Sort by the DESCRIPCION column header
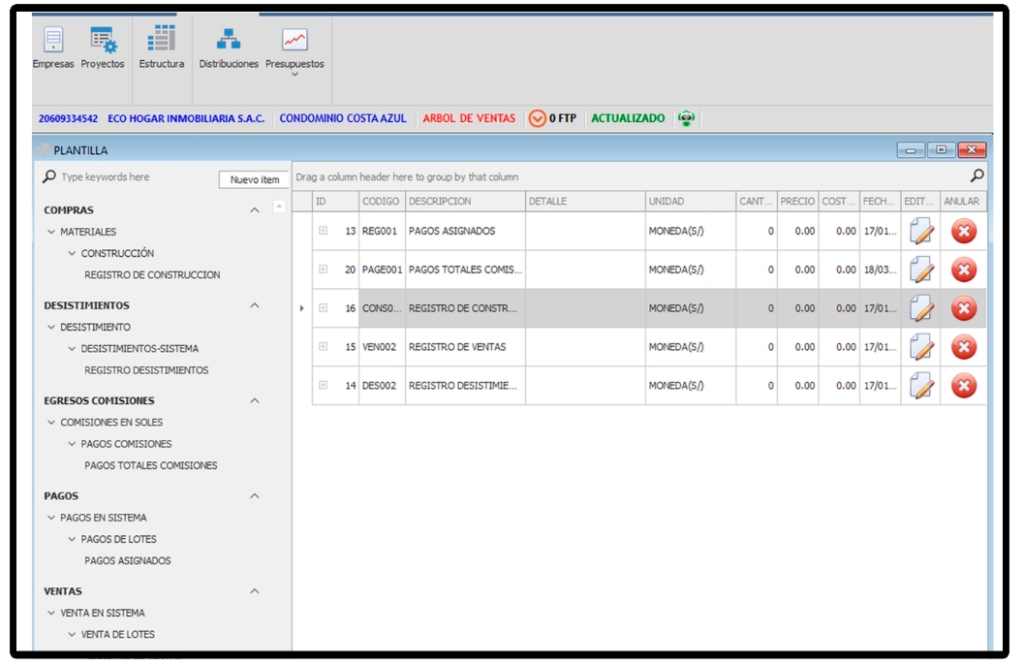Viewport: 1024px width, 666px height. [465, 201]
